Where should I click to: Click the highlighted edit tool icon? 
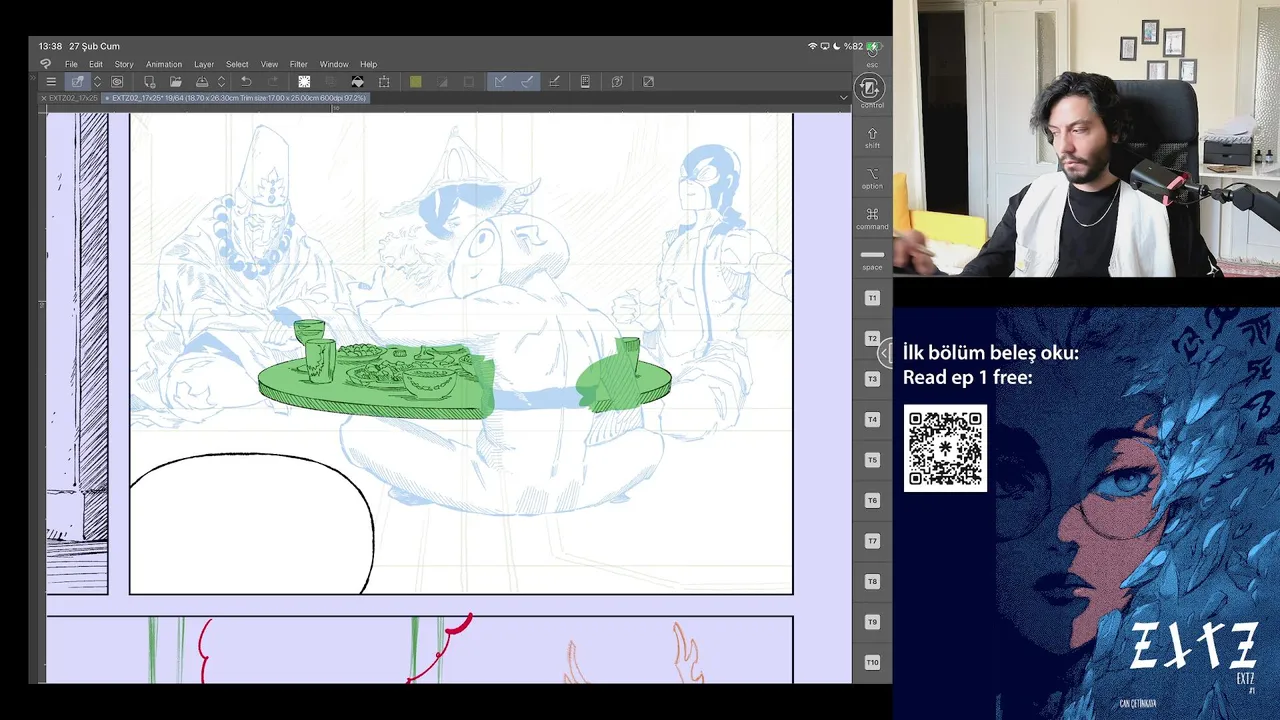pyautogui.click(x=77, y=81)
